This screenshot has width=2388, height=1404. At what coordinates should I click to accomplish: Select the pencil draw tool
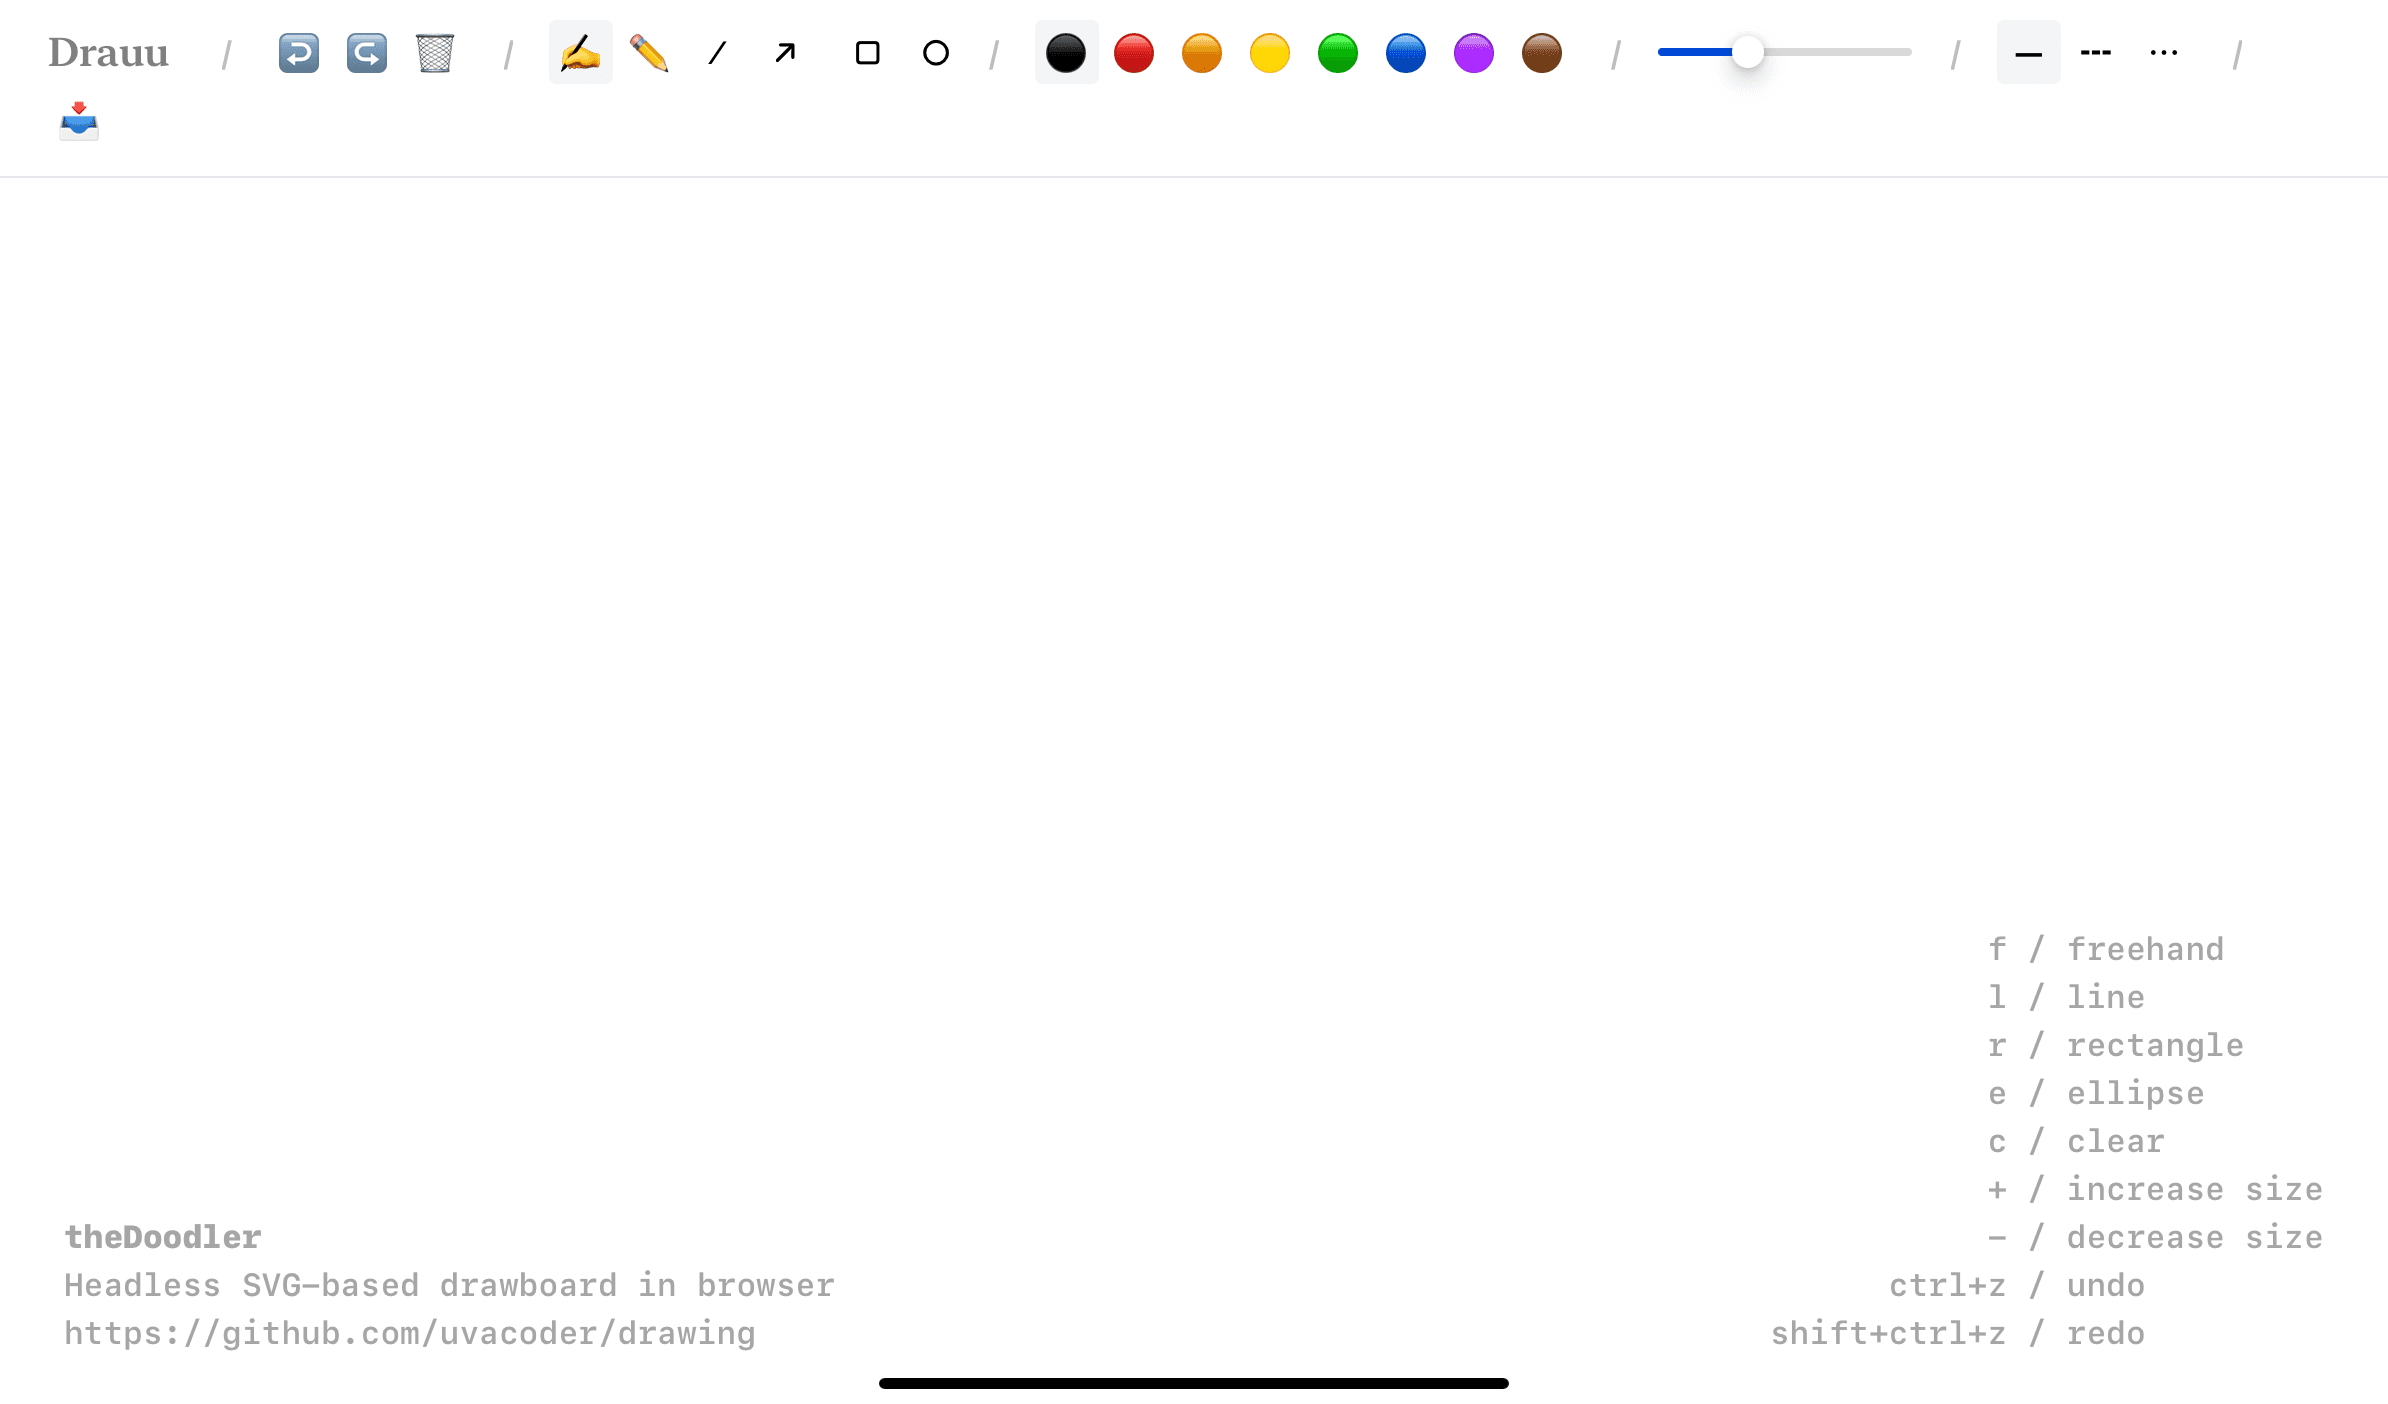[x=648, y=52]
